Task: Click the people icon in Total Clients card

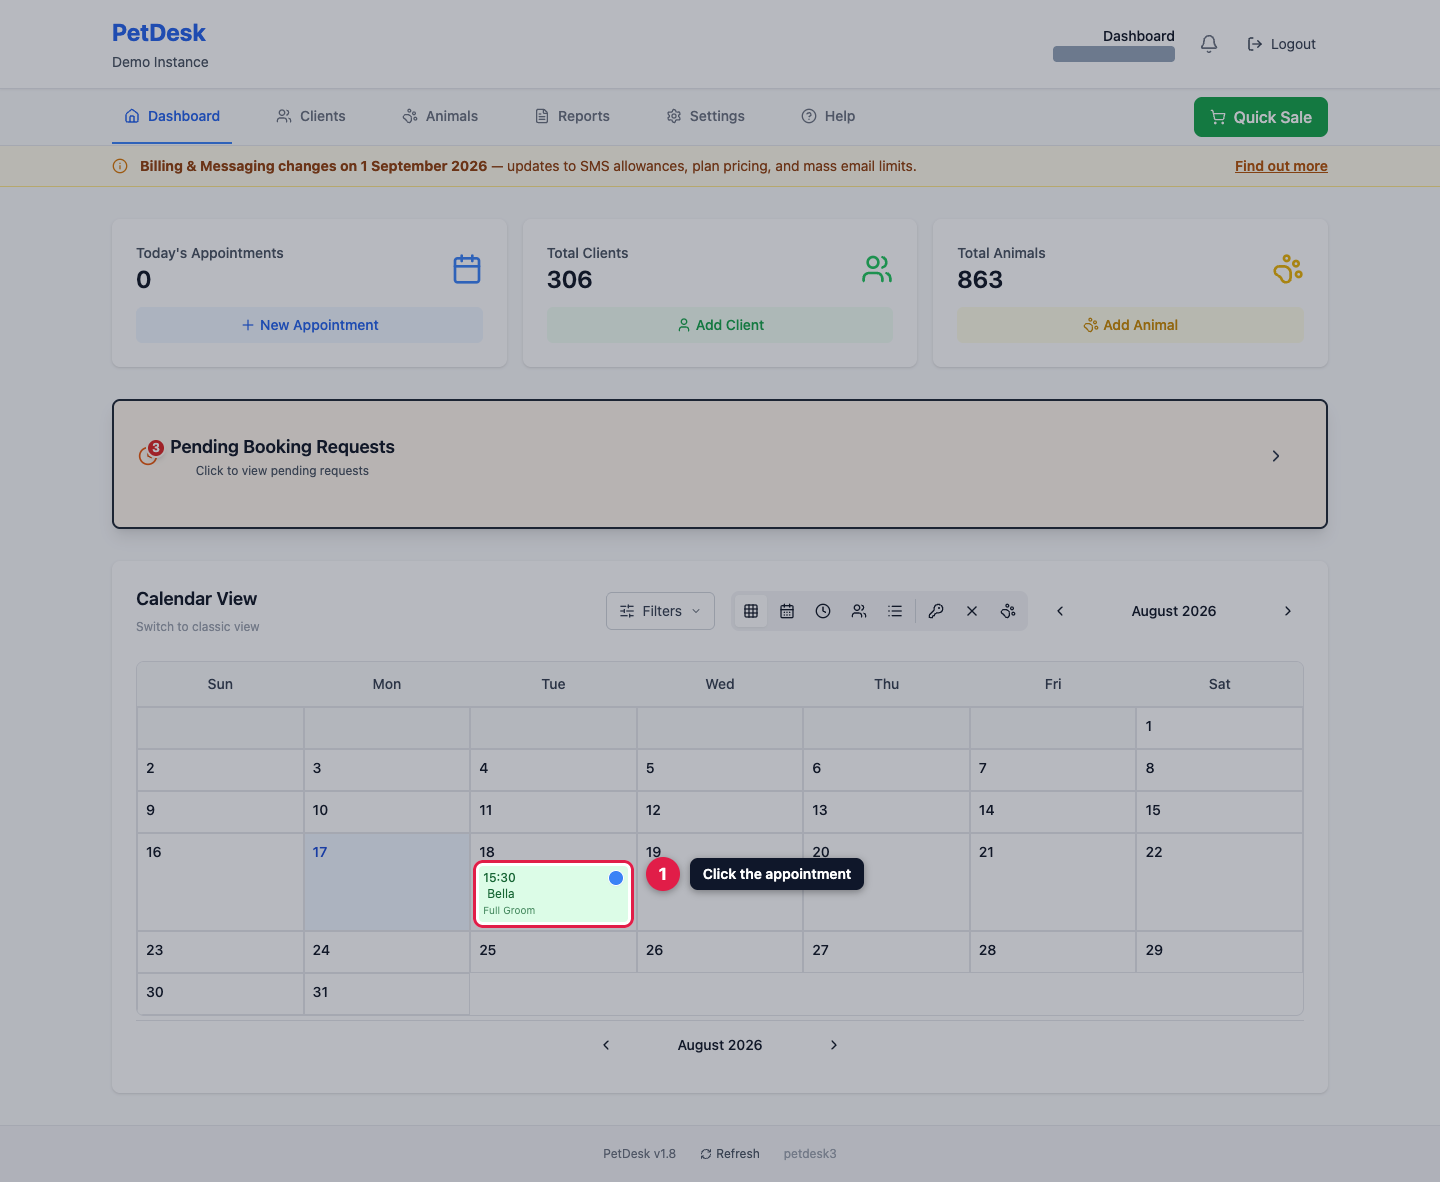Action: tap(877, 269)
